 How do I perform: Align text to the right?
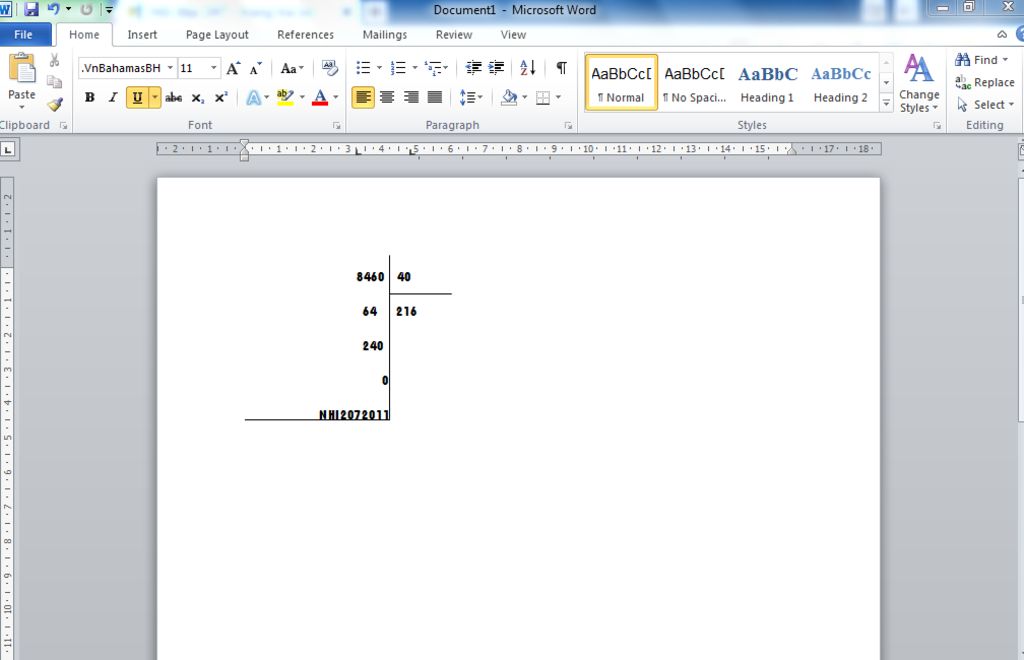[411, 98]
